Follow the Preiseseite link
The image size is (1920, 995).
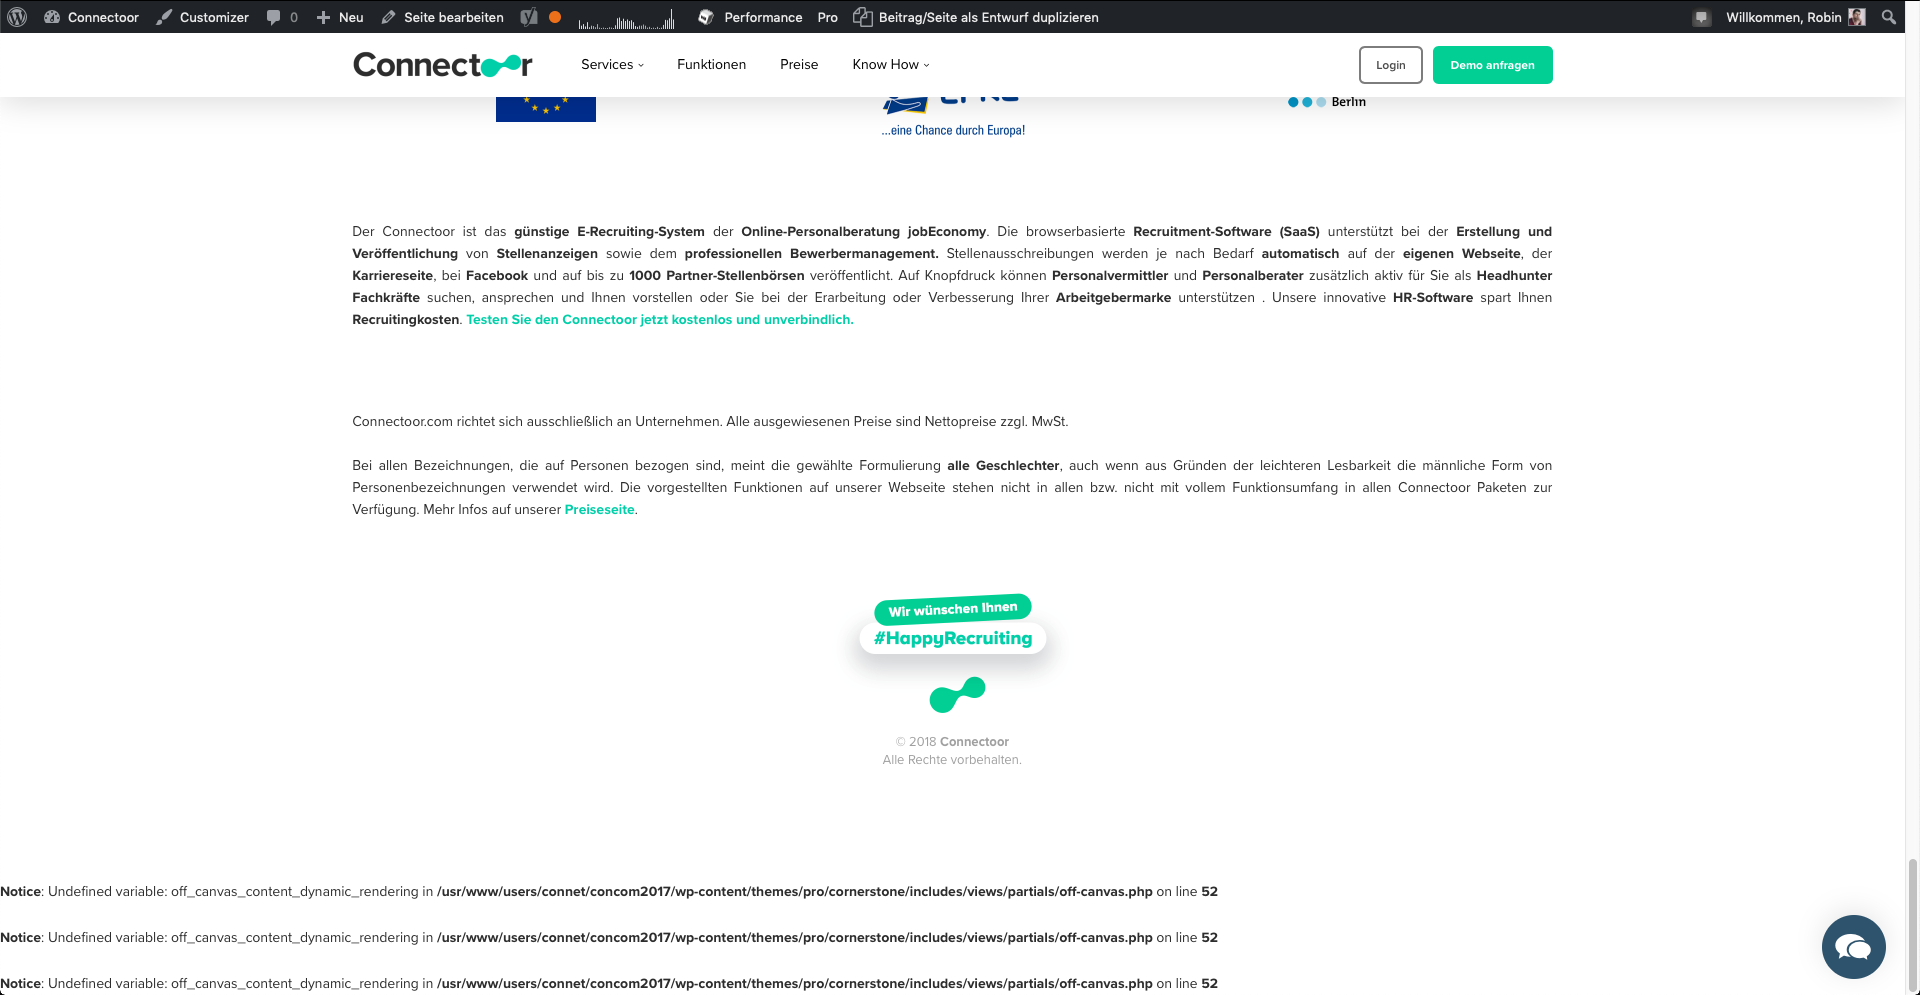[600, 509]
